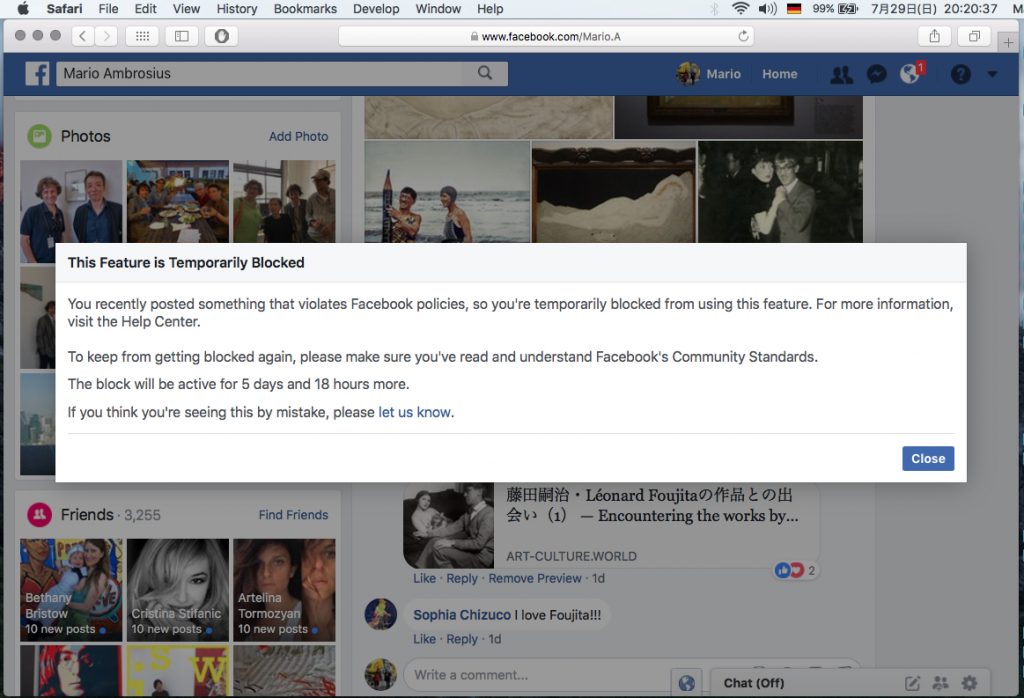1024x698 pixels.
Task: Show all tabs overview icon
Action: coord(974,36)
